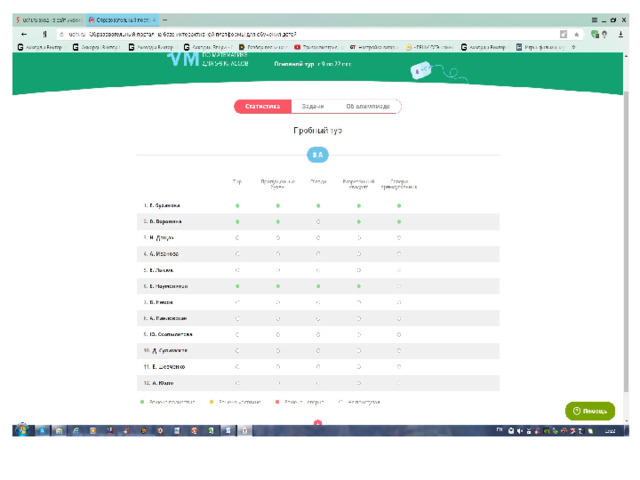Select the 8 А class badge
The width and height of the screenshot is (640, 480).
pos(318,155)
